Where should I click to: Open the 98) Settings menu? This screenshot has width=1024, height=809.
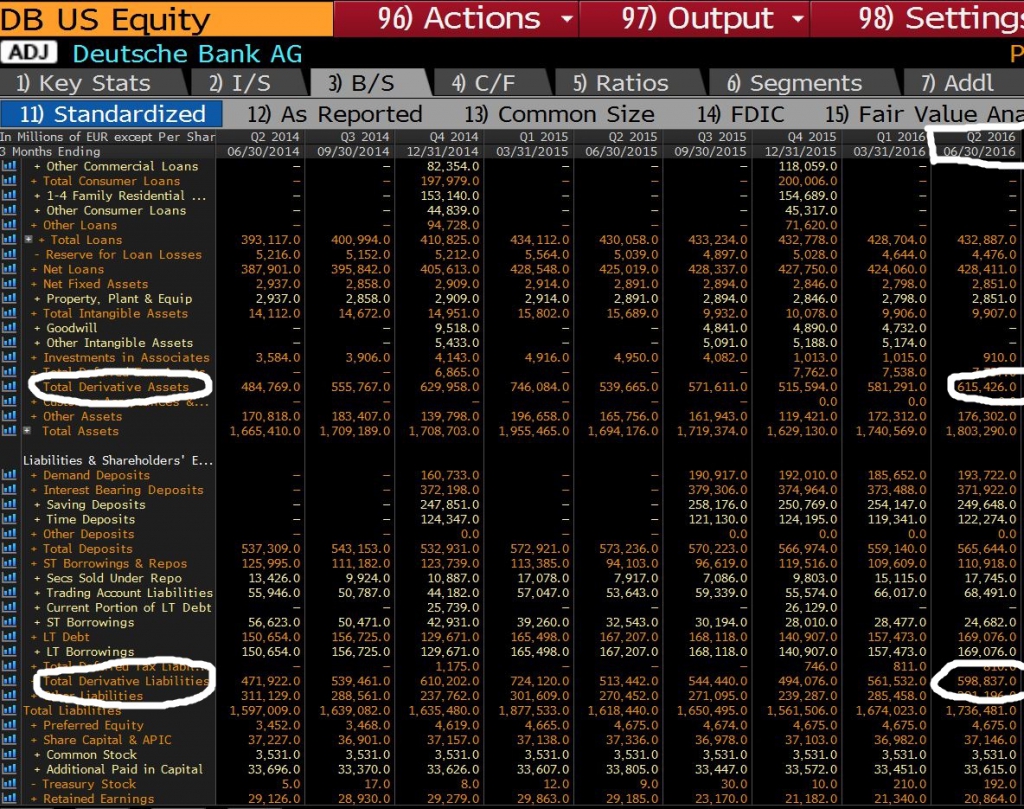click(x=918, y=18)
